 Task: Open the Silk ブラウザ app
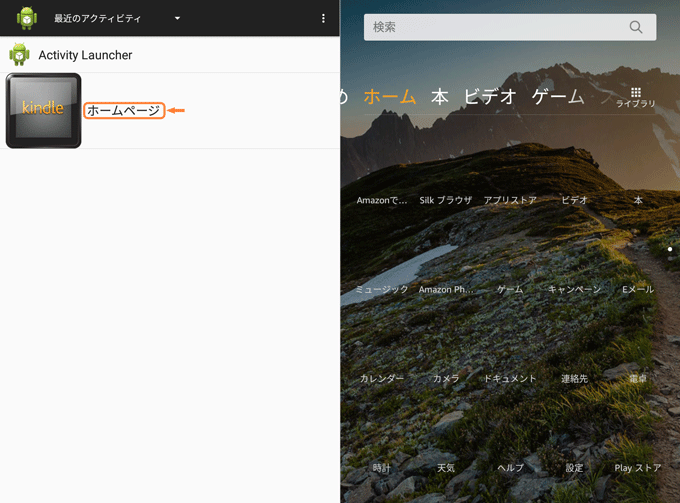click(445, 200)
